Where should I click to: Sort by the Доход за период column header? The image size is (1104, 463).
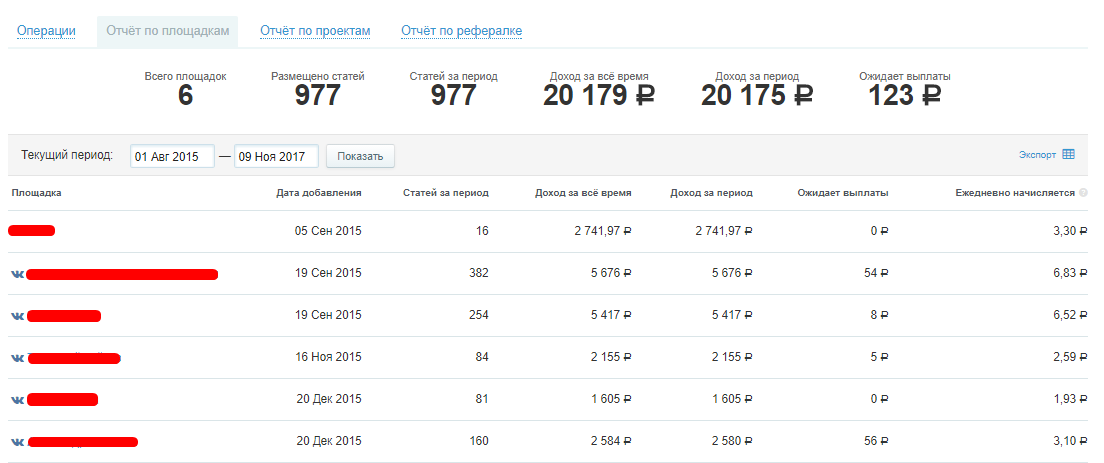(x=711, y=193)
